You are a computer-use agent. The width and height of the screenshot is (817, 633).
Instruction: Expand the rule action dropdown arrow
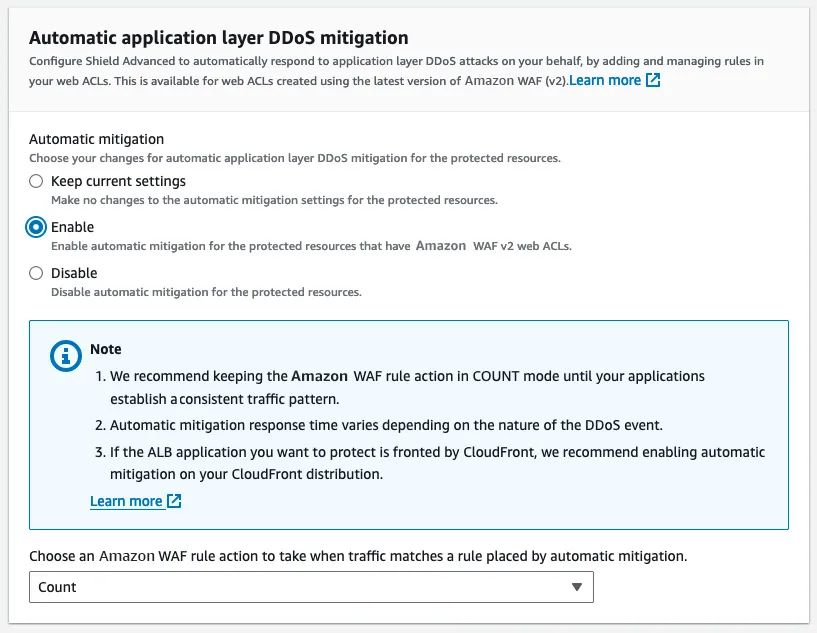coord(576,587)
